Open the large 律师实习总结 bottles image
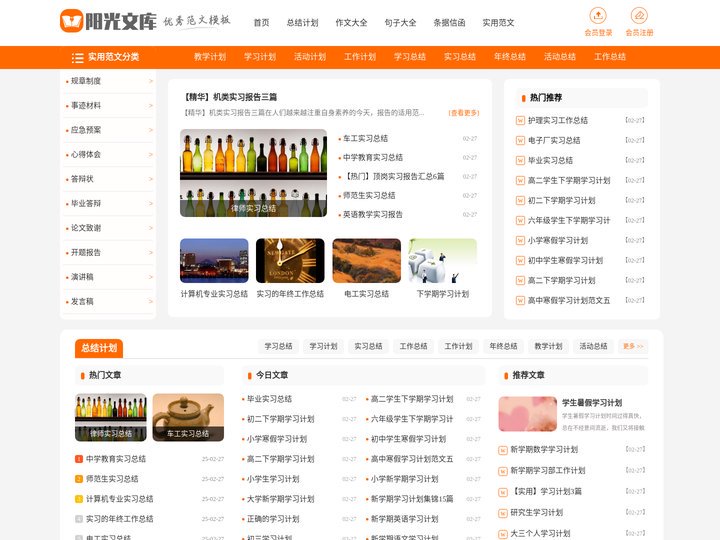The image size is (720, 540). pyautogui.click(x=253, y=173)
